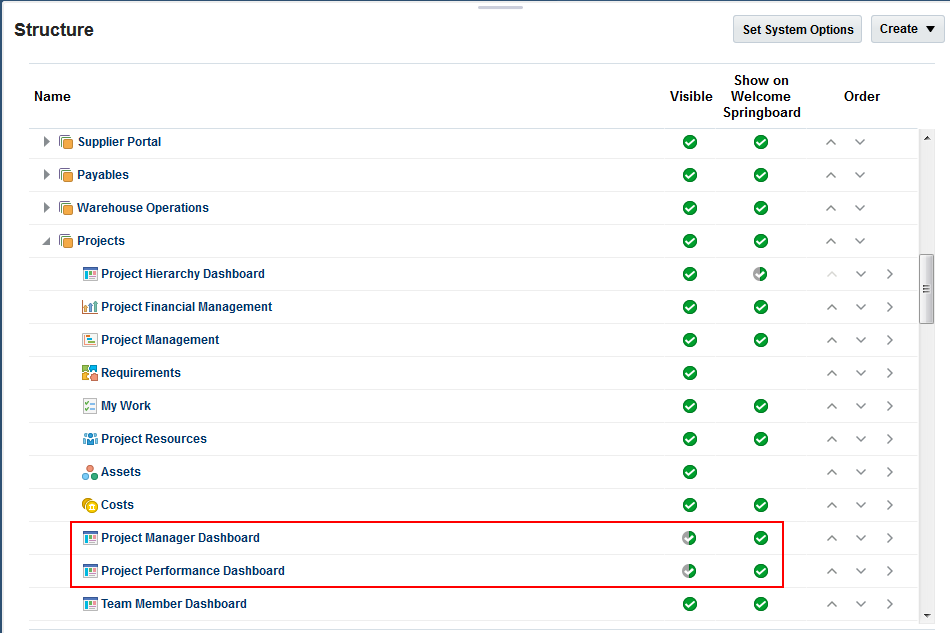
Task: Click the Requirements puzzle icon
Action: click(90, 373)
